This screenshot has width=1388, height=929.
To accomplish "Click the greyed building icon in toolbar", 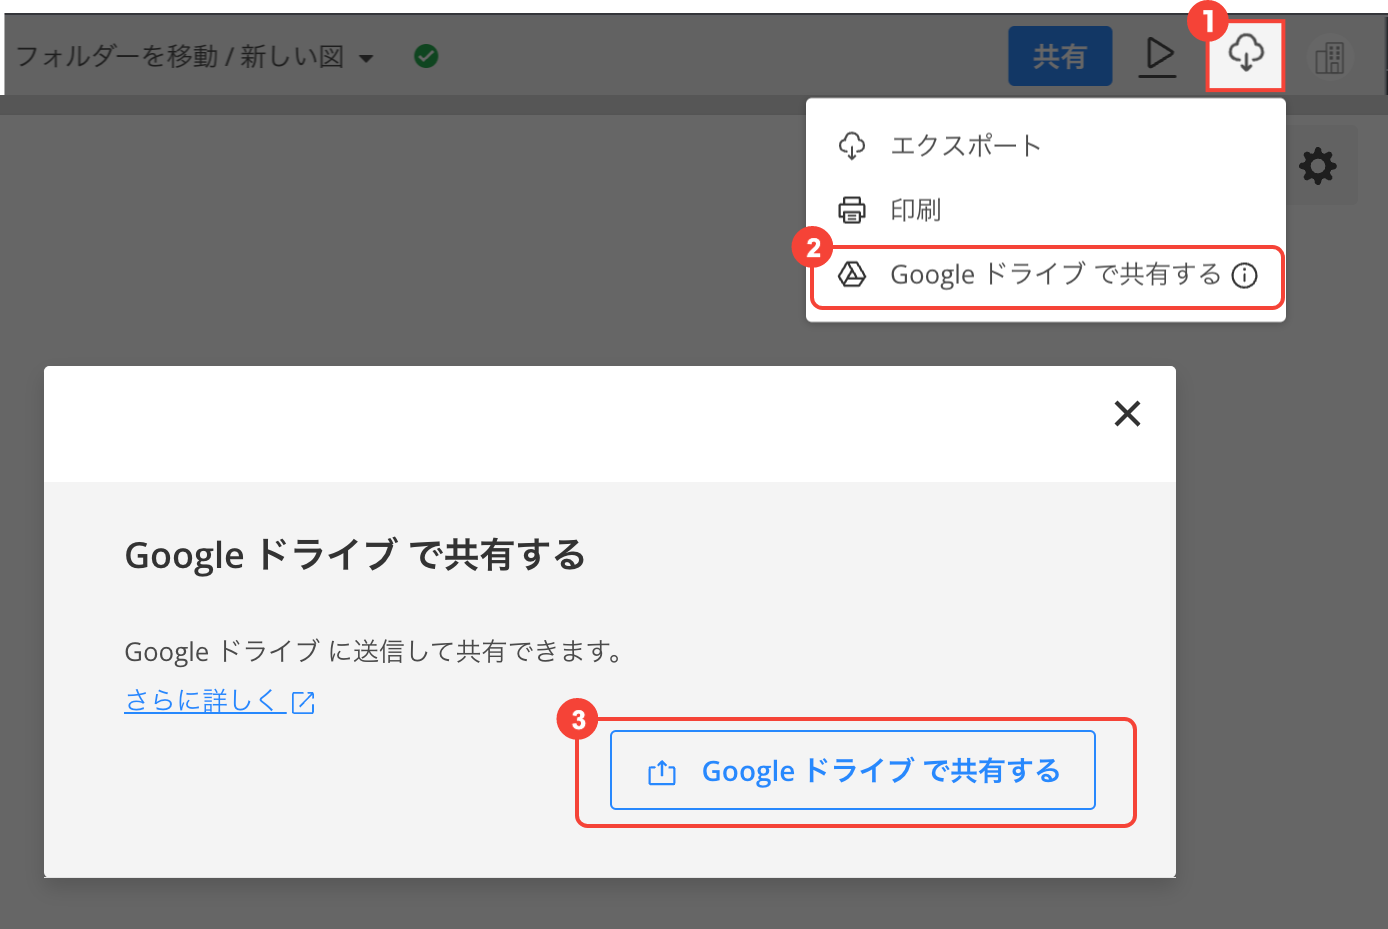I will pyautogui.click(x=1329, y=58).
